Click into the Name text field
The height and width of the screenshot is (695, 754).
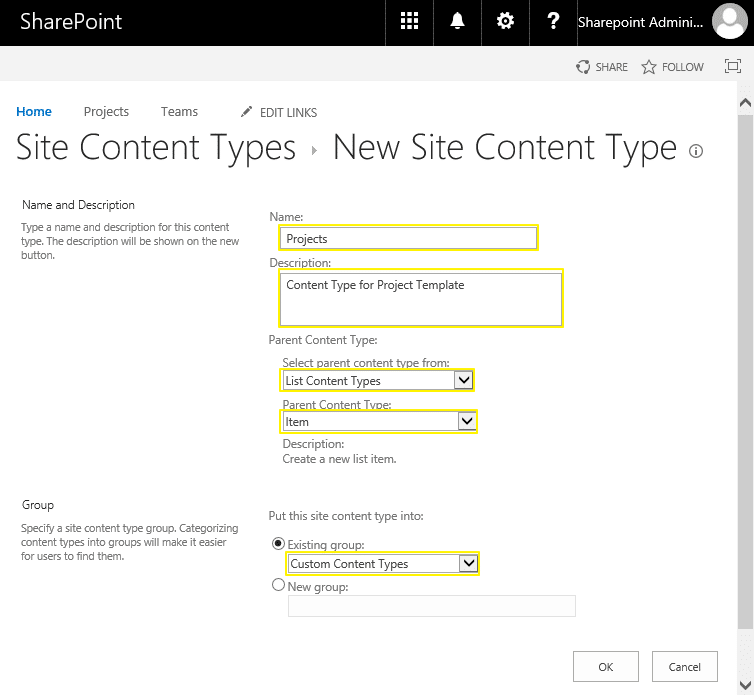[x=408, y=238]
